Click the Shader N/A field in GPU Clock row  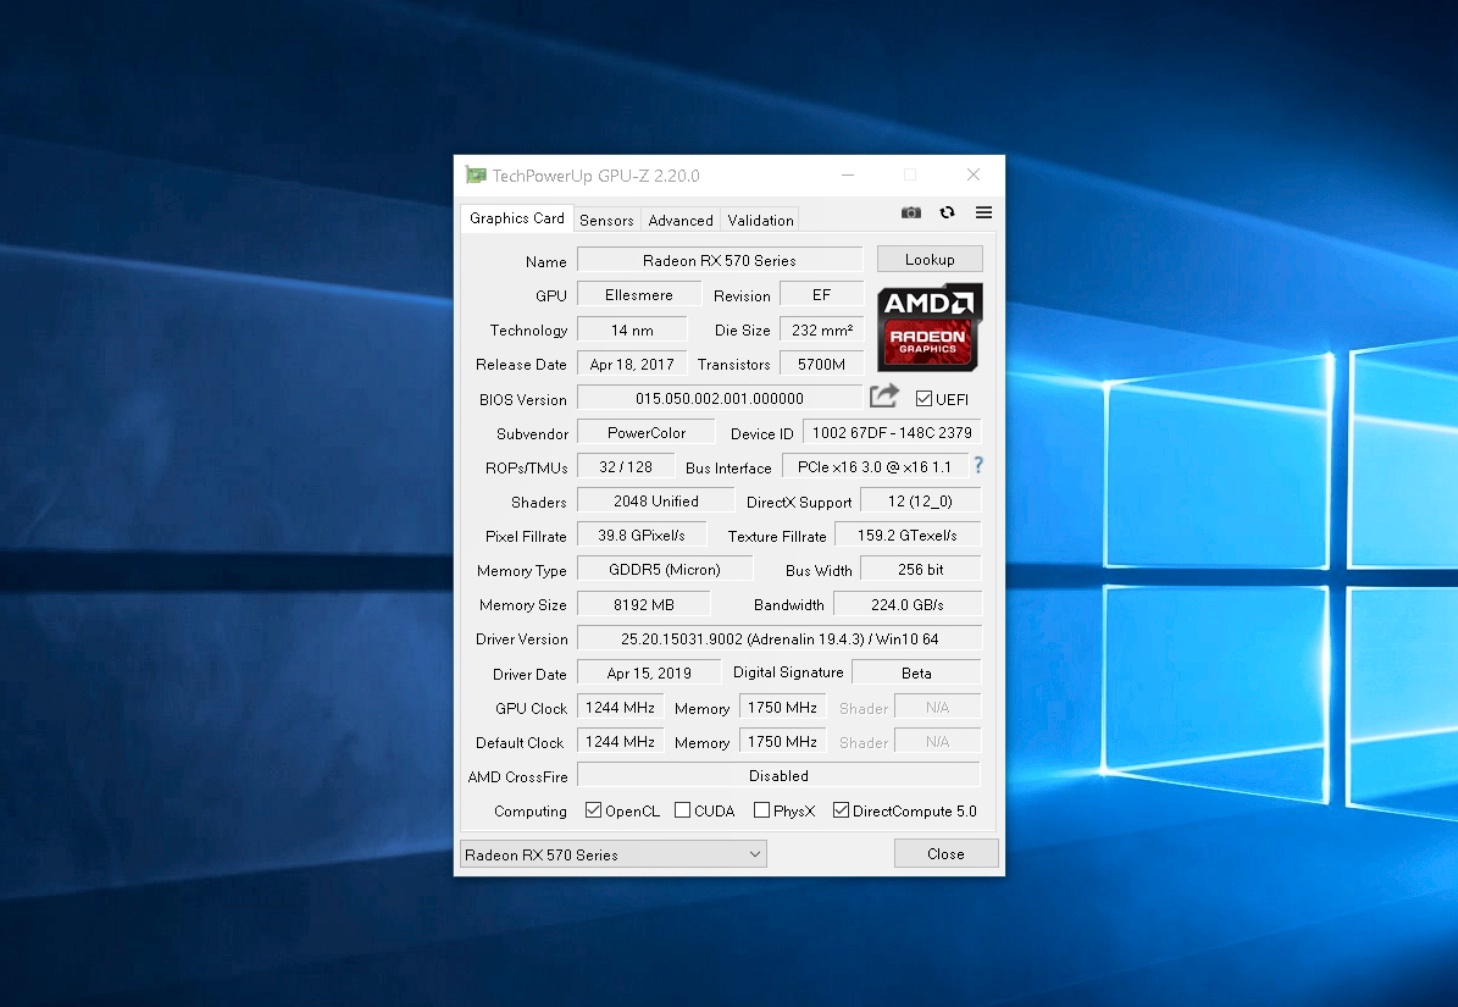click(938, 707)
